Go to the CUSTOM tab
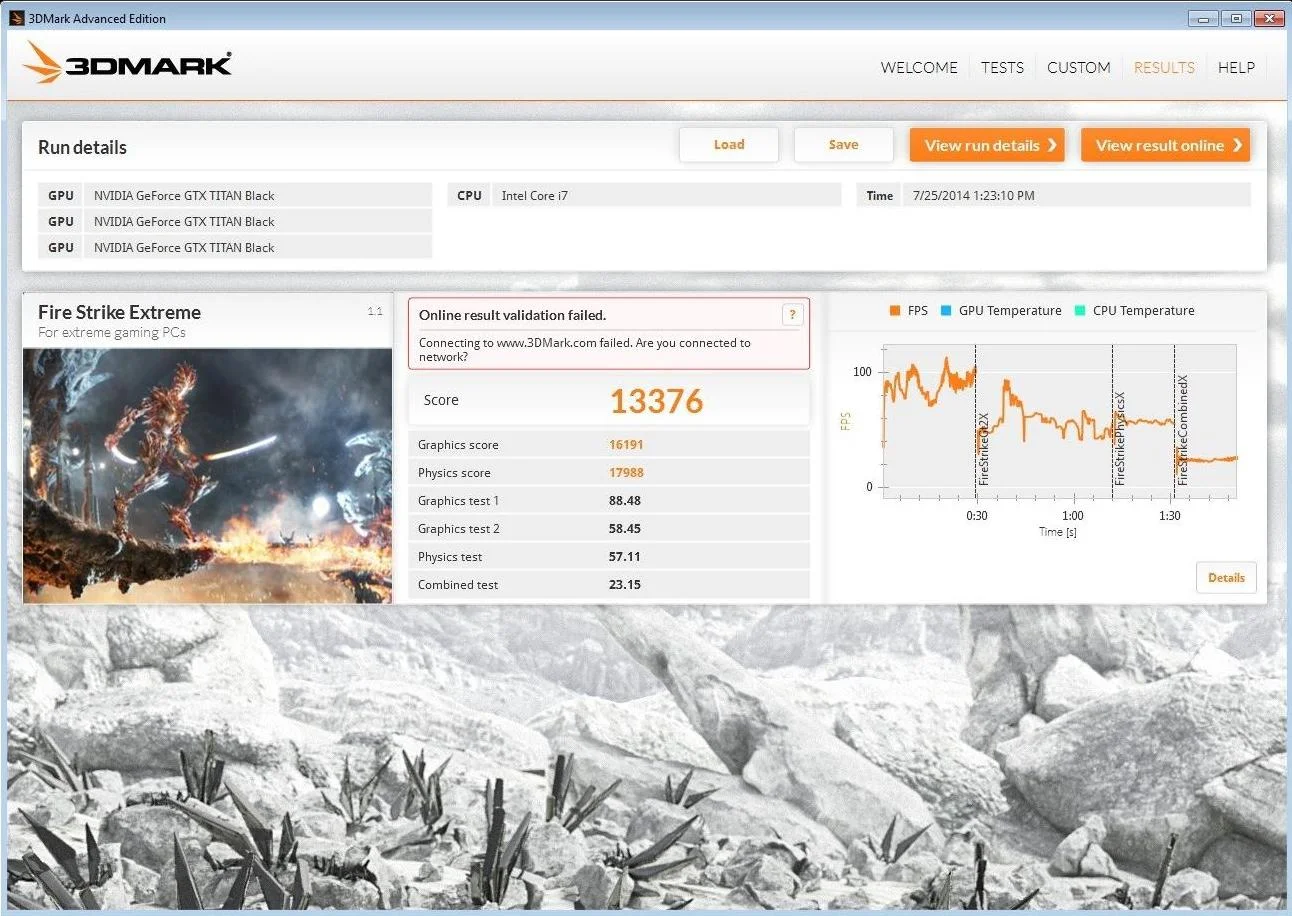This screenshot has width=1292, height=916. tap(1079, 67)
